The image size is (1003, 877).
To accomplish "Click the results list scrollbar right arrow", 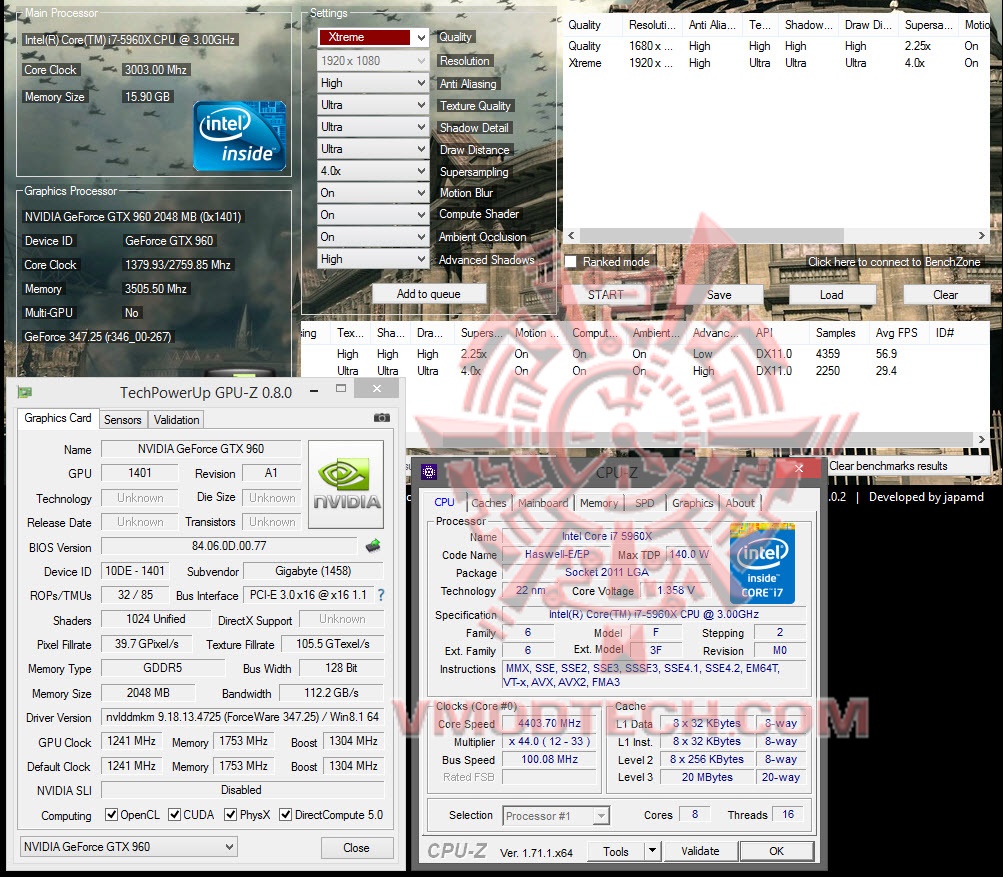I will pos(982,439).
